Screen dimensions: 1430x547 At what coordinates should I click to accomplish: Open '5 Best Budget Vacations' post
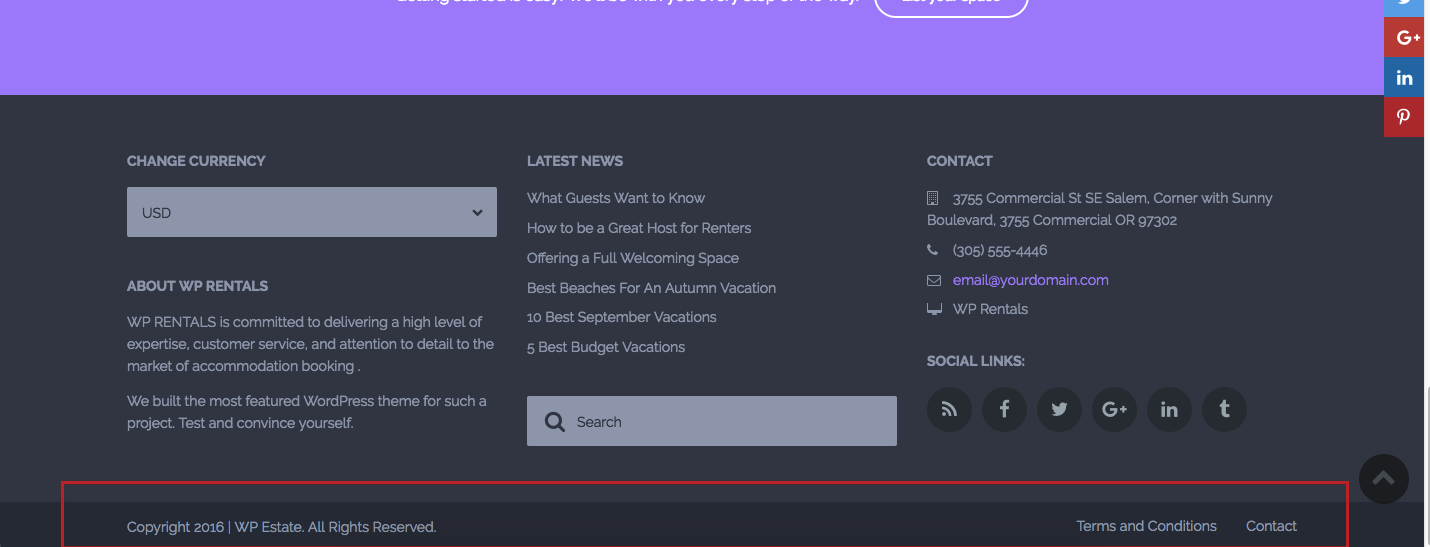606,347
